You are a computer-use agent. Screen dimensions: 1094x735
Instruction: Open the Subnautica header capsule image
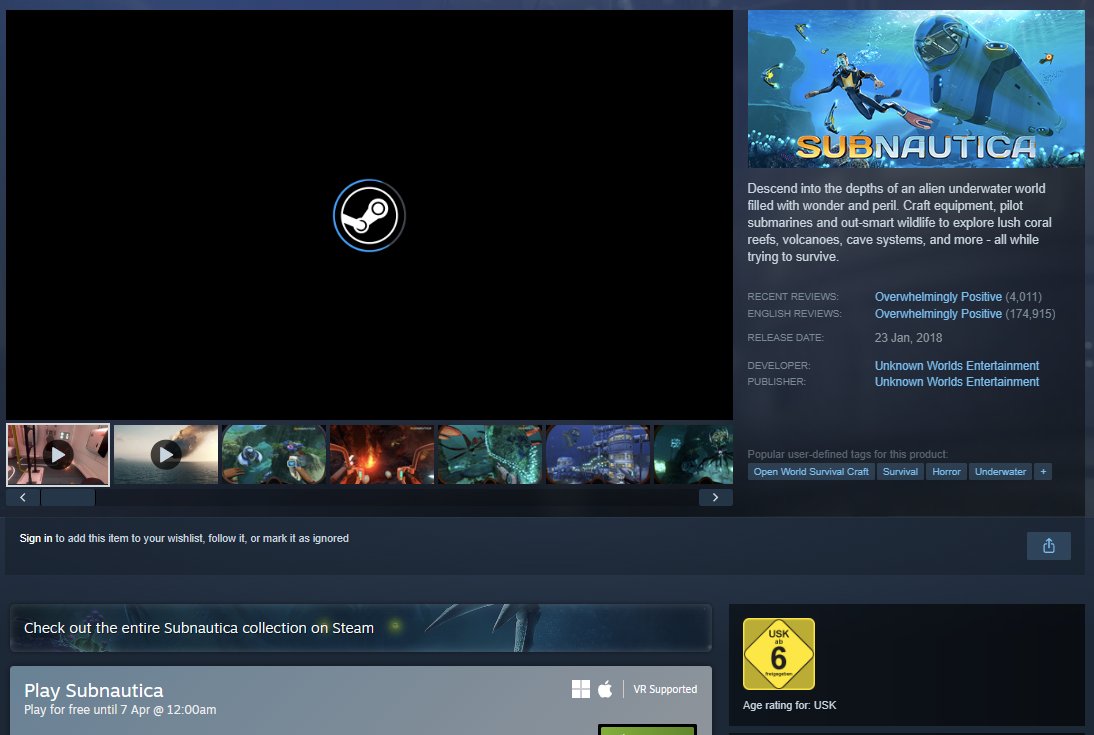(x=916, y=89)
